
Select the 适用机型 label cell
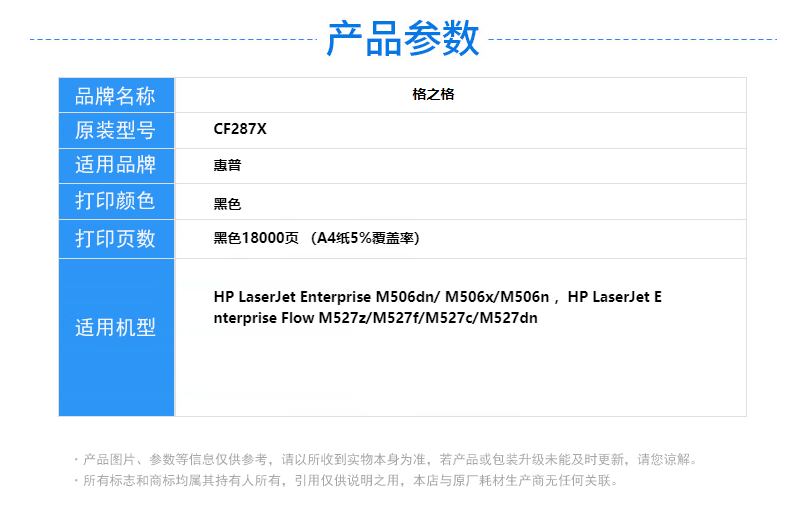(x=117, y=338)
